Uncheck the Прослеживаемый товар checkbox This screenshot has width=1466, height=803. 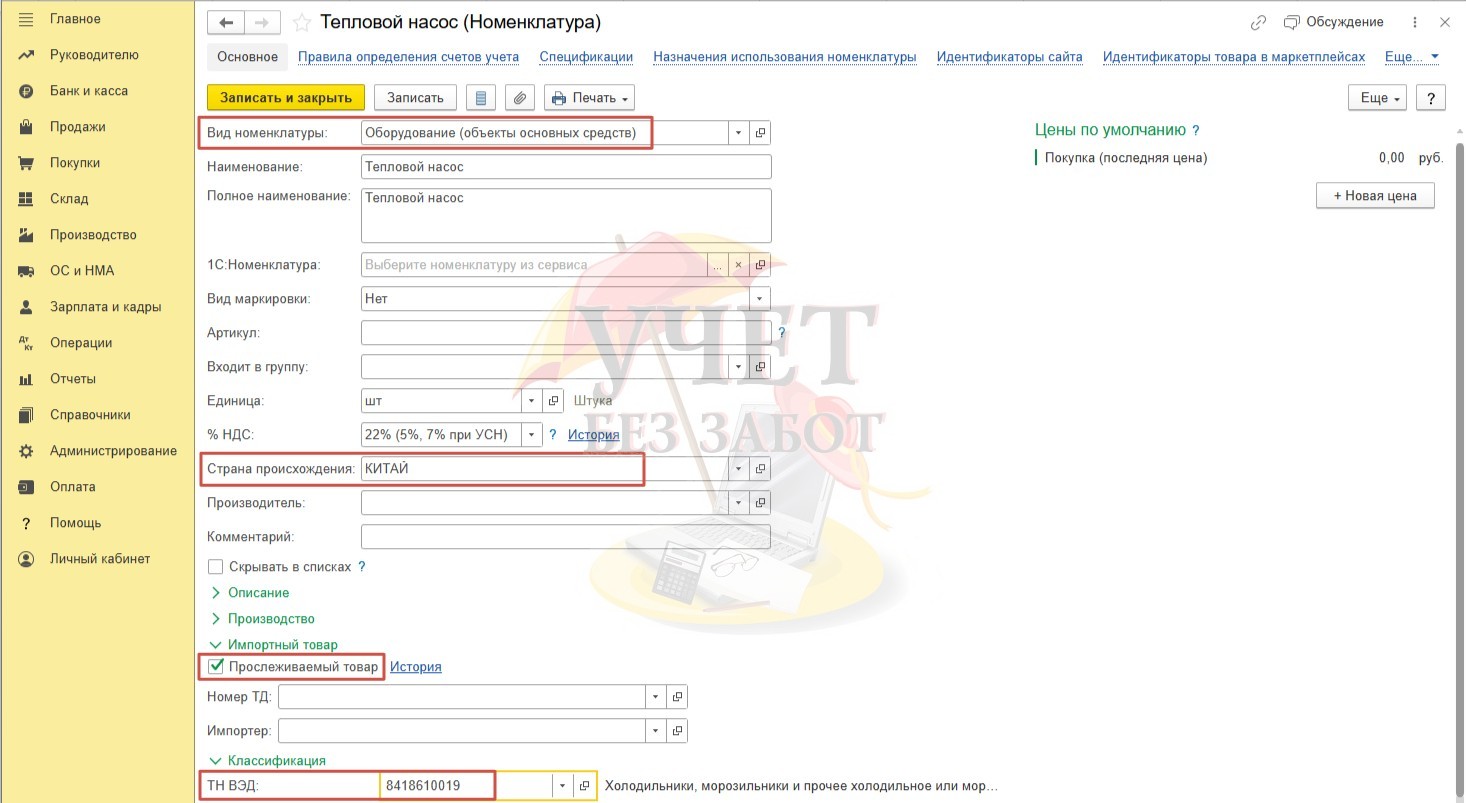point(216,667)
